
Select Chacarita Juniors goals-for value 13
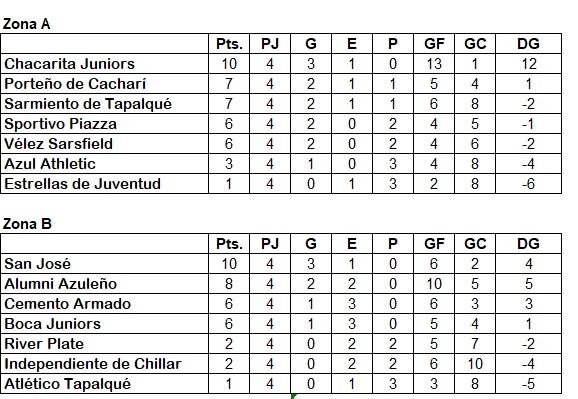click(434, 64)
